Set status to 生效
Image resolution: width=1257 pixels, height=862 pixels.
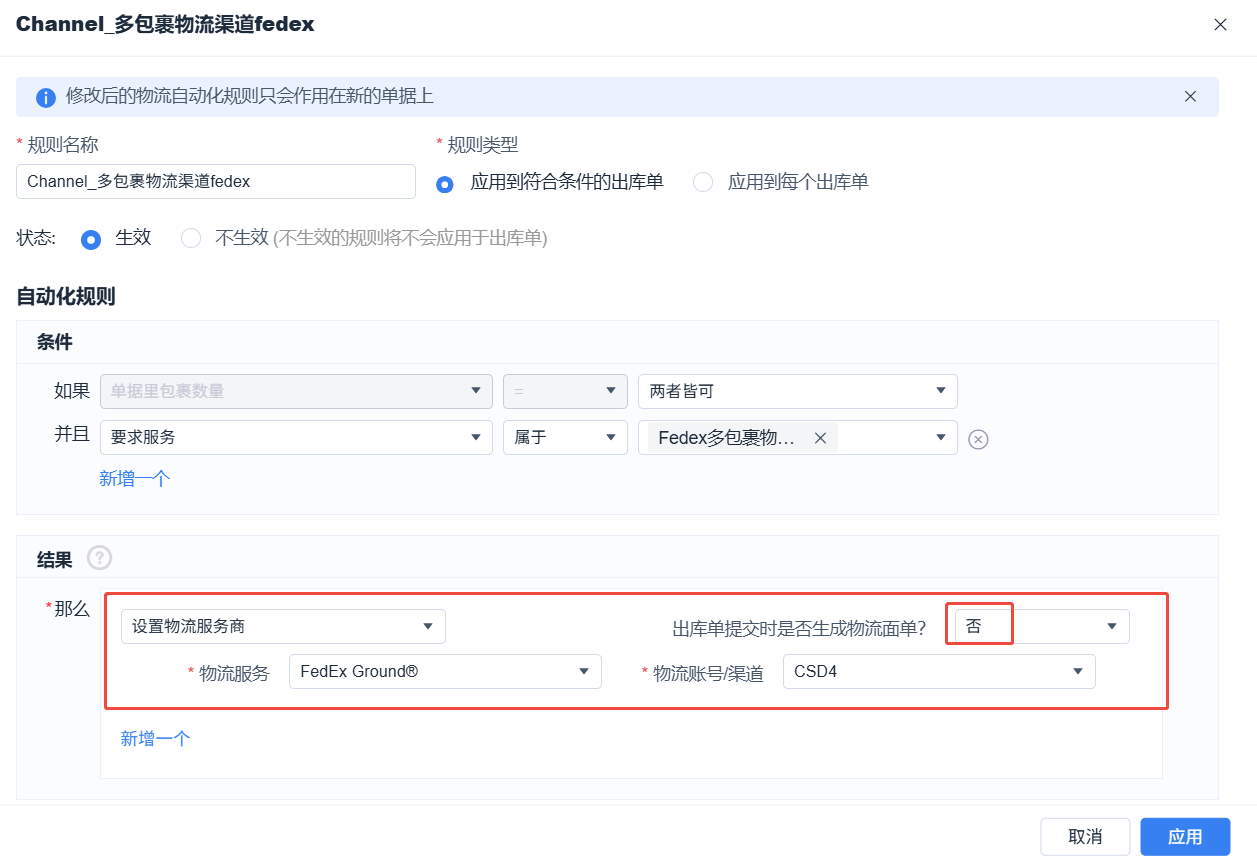point(91,239)
